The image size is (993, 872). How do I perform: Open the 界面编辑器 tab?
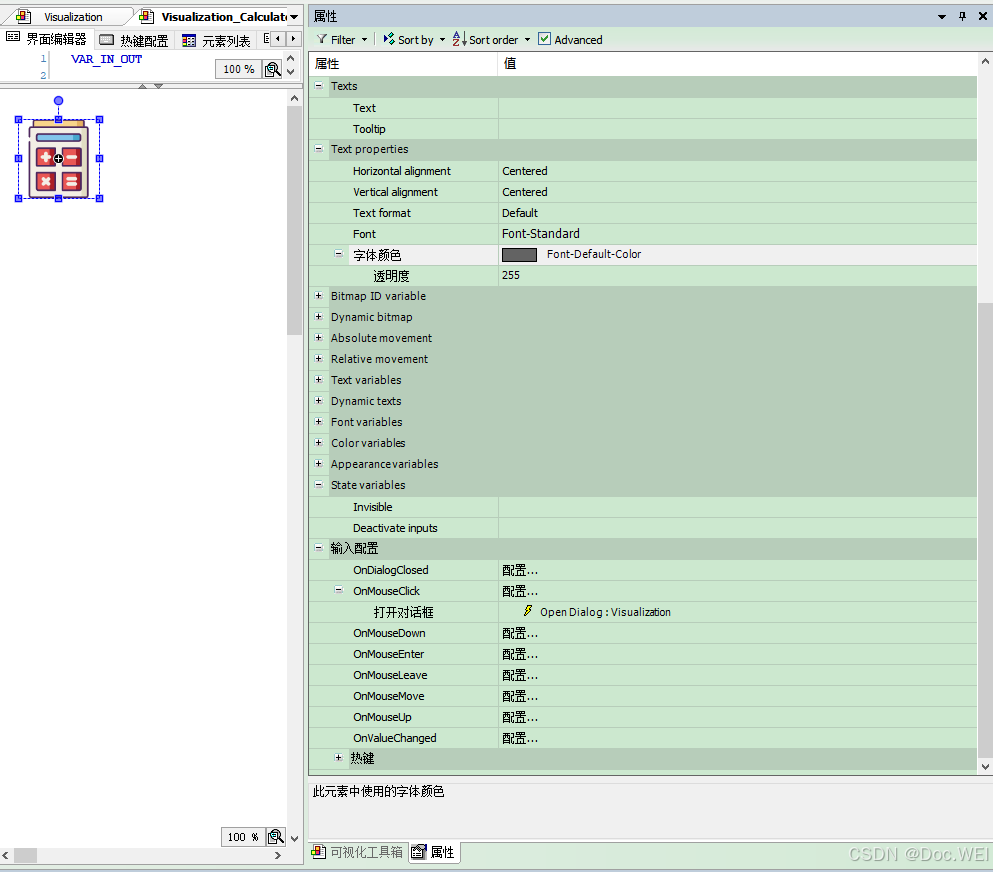click(47, 39)
